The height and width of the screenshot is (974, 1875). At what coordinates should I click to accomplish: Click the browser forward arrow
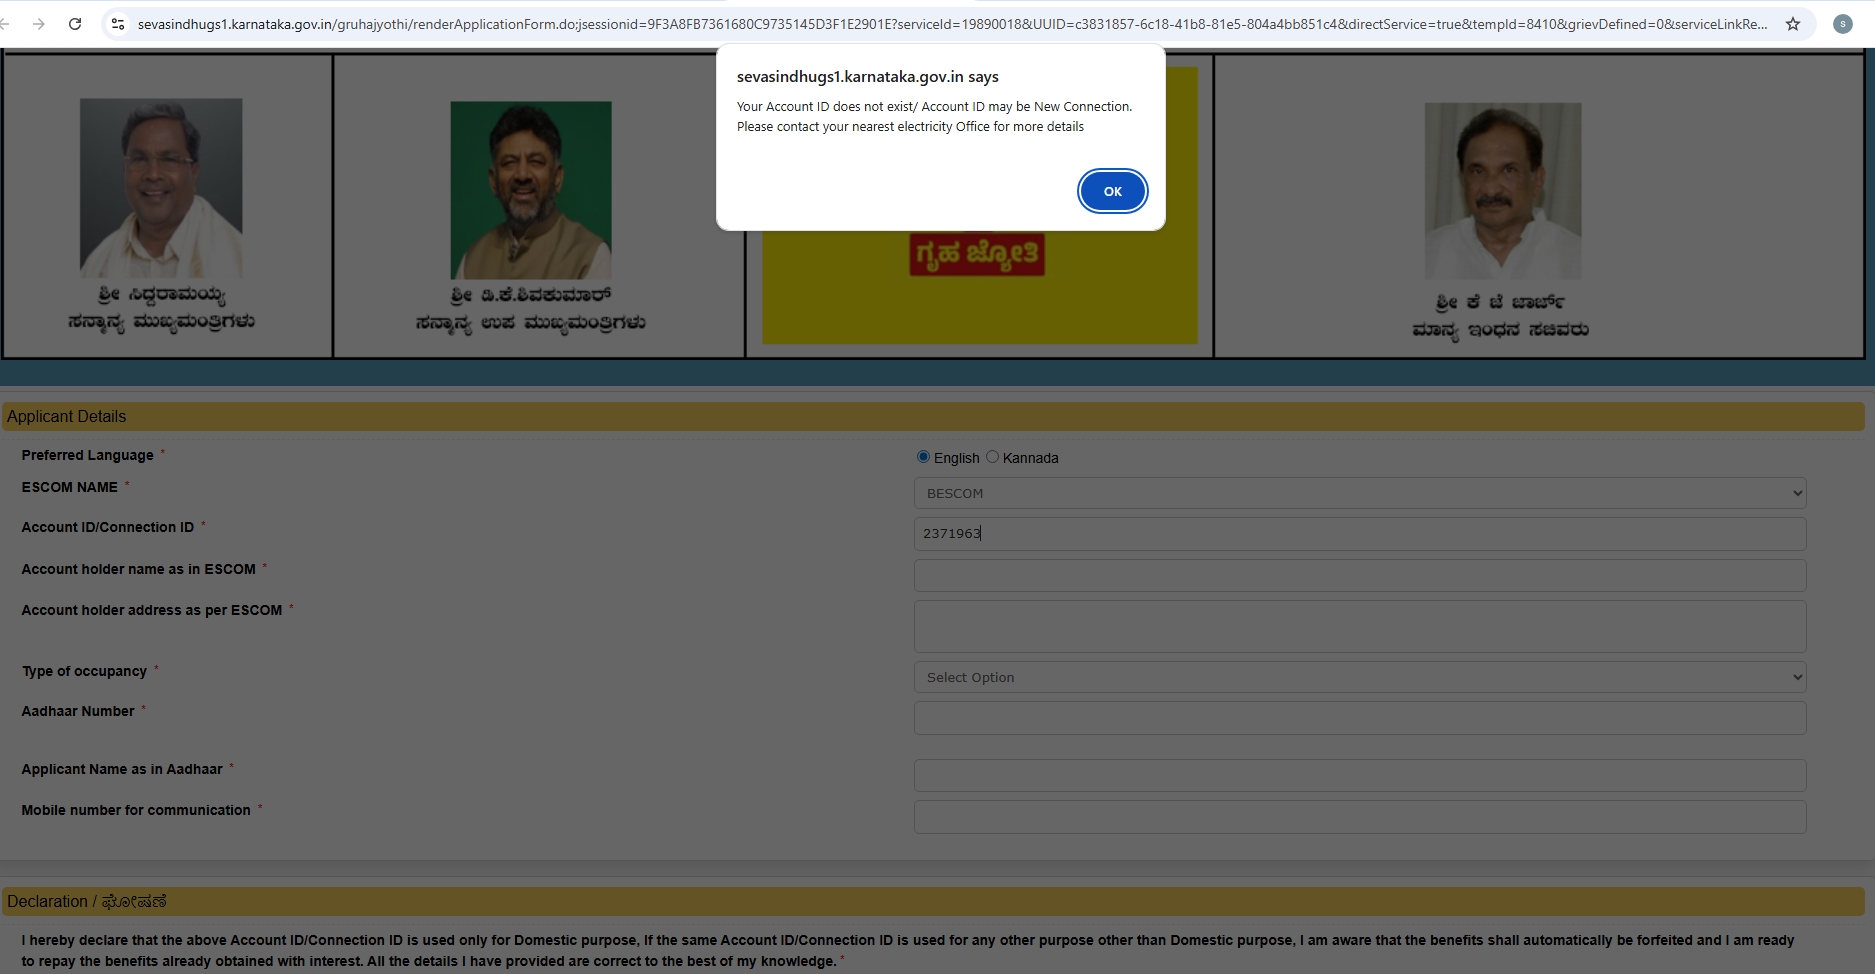tap(39, 24)
